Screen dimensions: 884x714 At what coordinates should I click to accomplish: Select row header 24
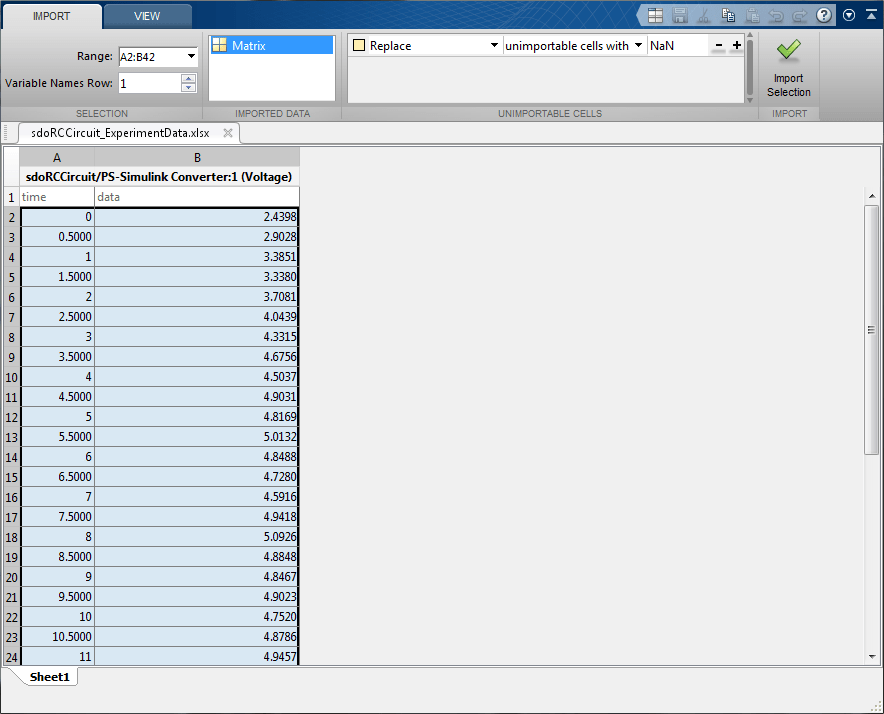coord(11,657)
